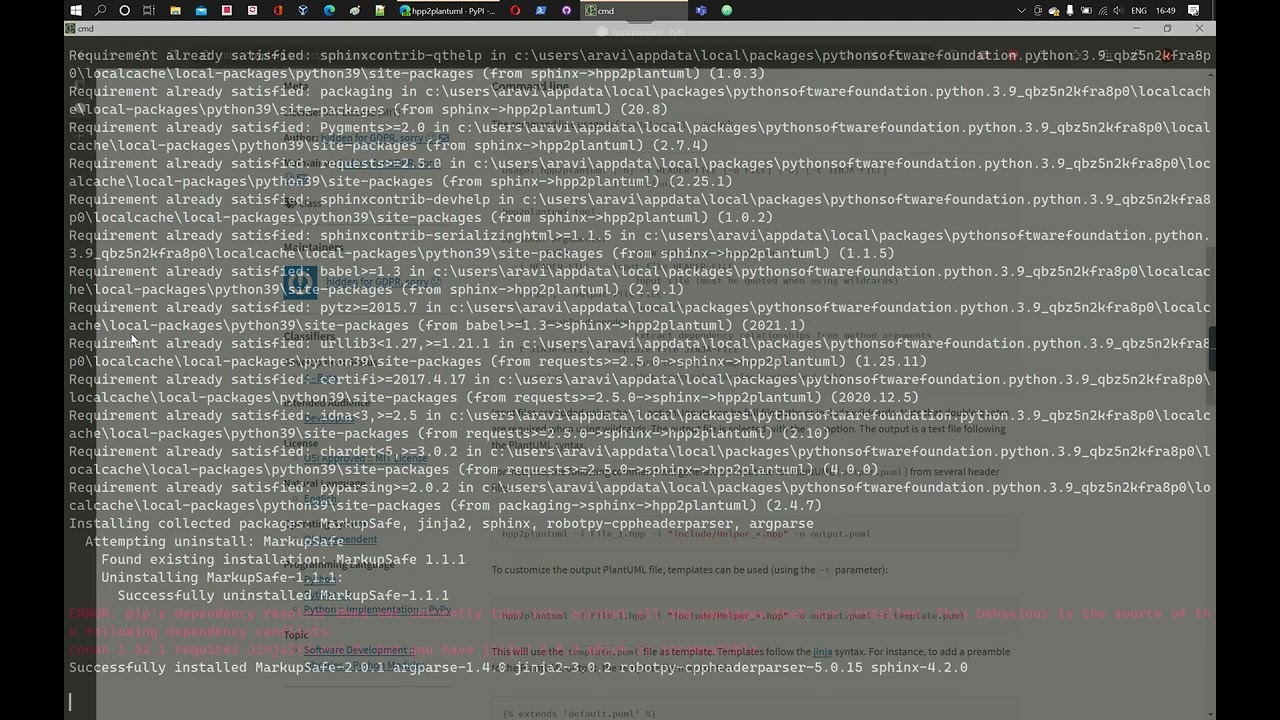Viewport: 1280px width, 720px height.
Task: Click the USB safely remove icon
Action: (1070, 10)
